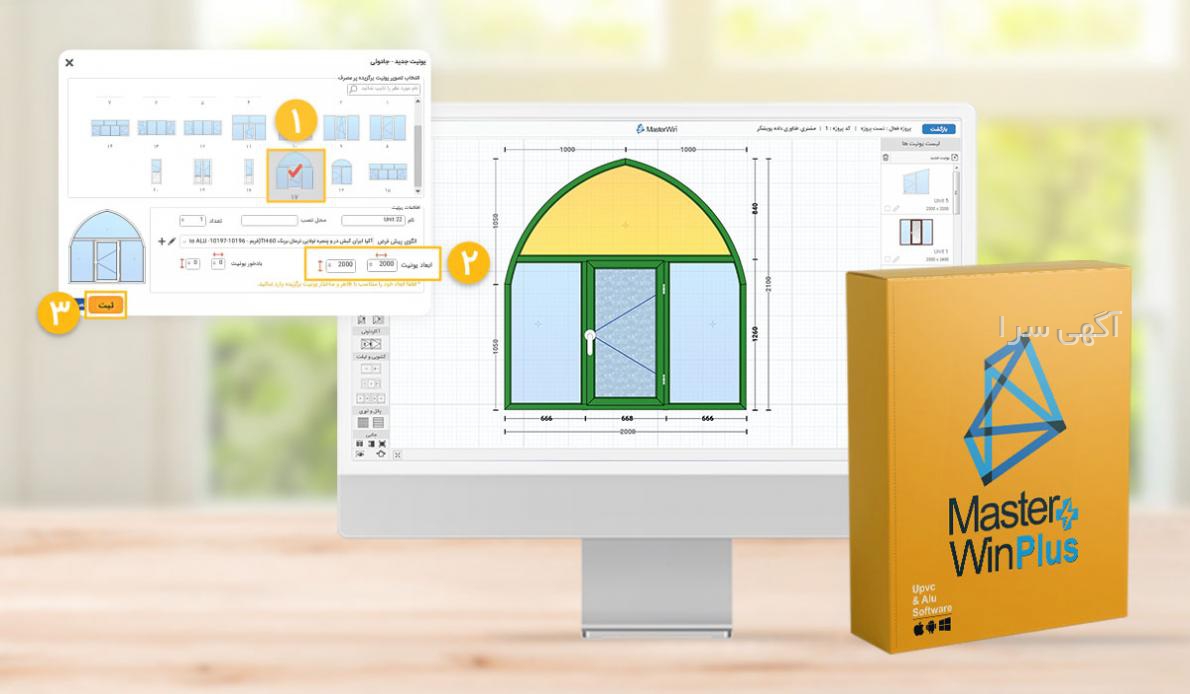Pick the double door template thumbnail
The image size is (1190, 694).
tap(203, 172)
